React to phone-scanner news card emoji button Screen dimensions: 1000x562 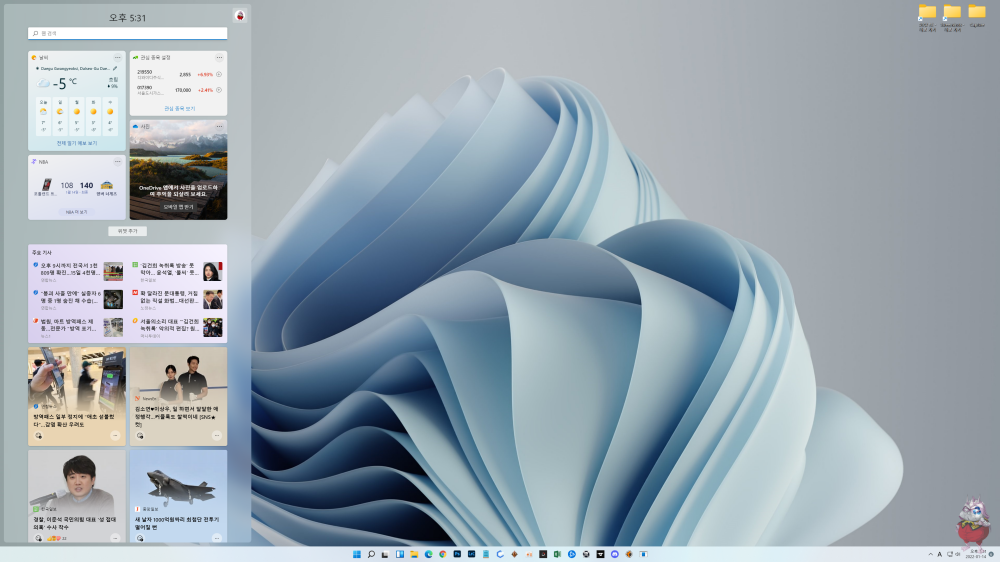click(38, 436)
